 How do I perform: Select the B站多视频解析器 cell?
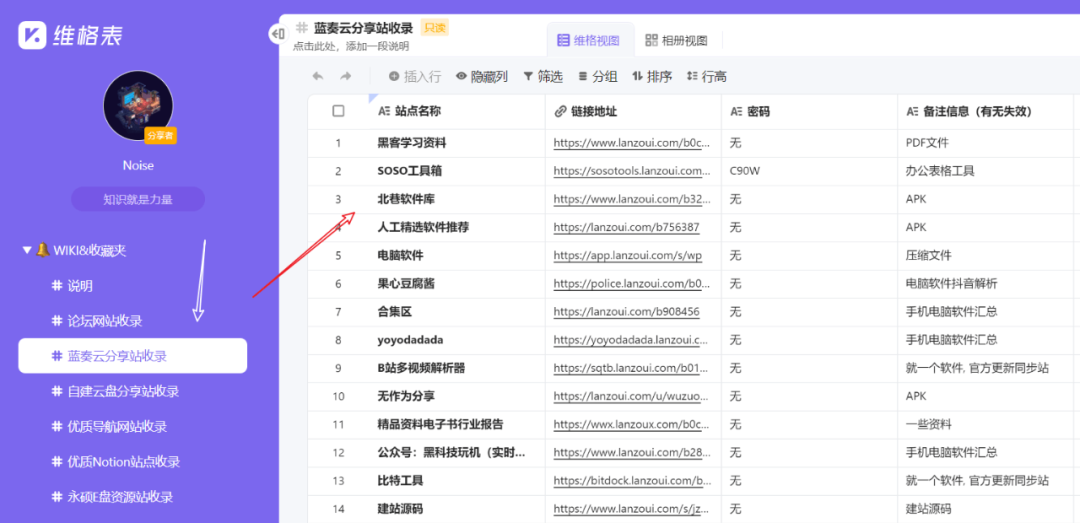click(x=457, y=368)
